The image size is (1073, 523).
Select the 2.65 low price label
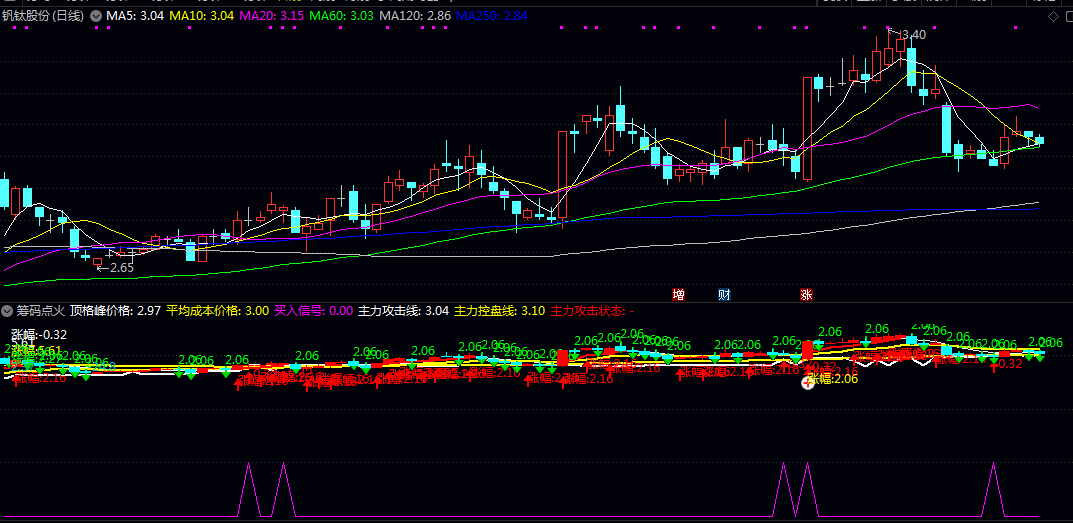coord(120,268)
